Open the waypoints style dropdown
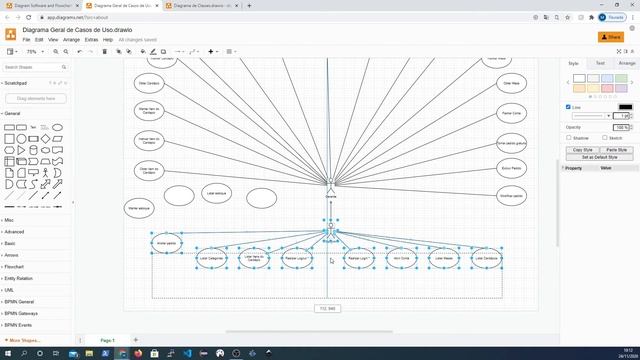The width and height of the screenshot is (640, 360). [194, 52]
